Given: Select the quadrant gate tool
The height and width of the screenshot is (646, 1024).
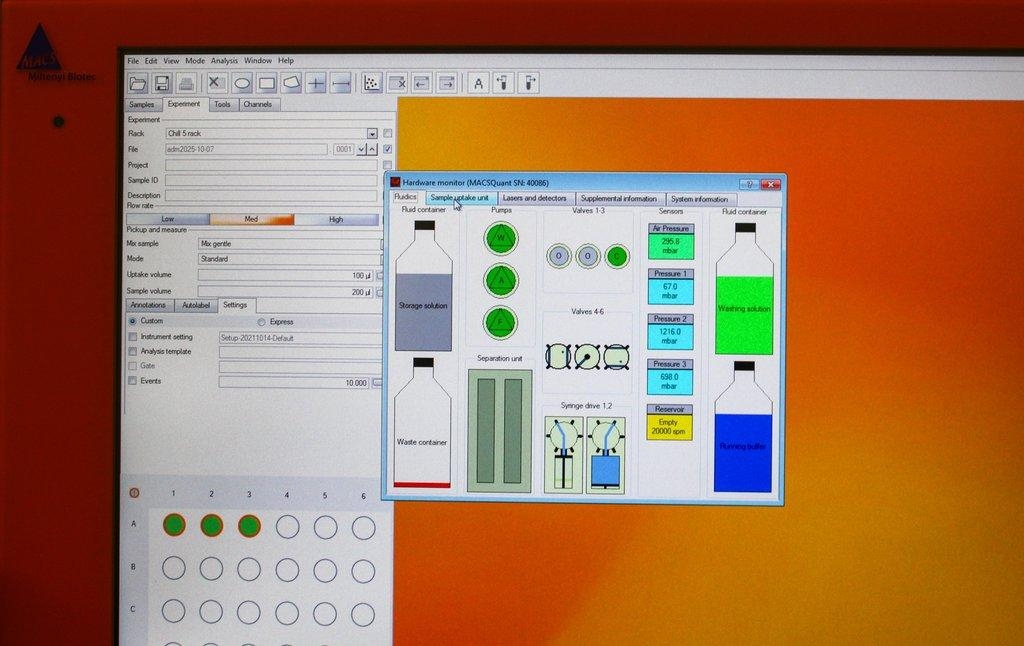Looking at the screenshot, I should (318, 83).
